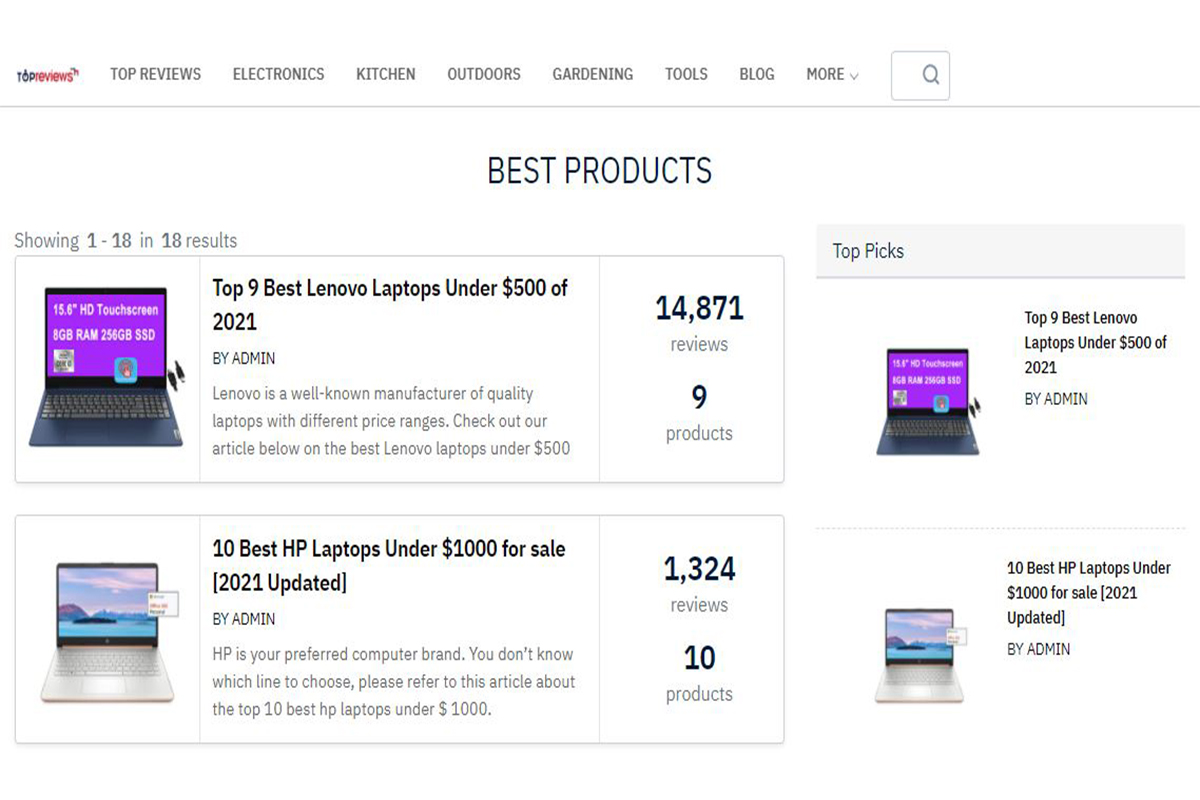The height and width of the screenshot is (800, 1200).
Task: Select the OUTDOORS menu item
Action: click(x=484, y=74)
